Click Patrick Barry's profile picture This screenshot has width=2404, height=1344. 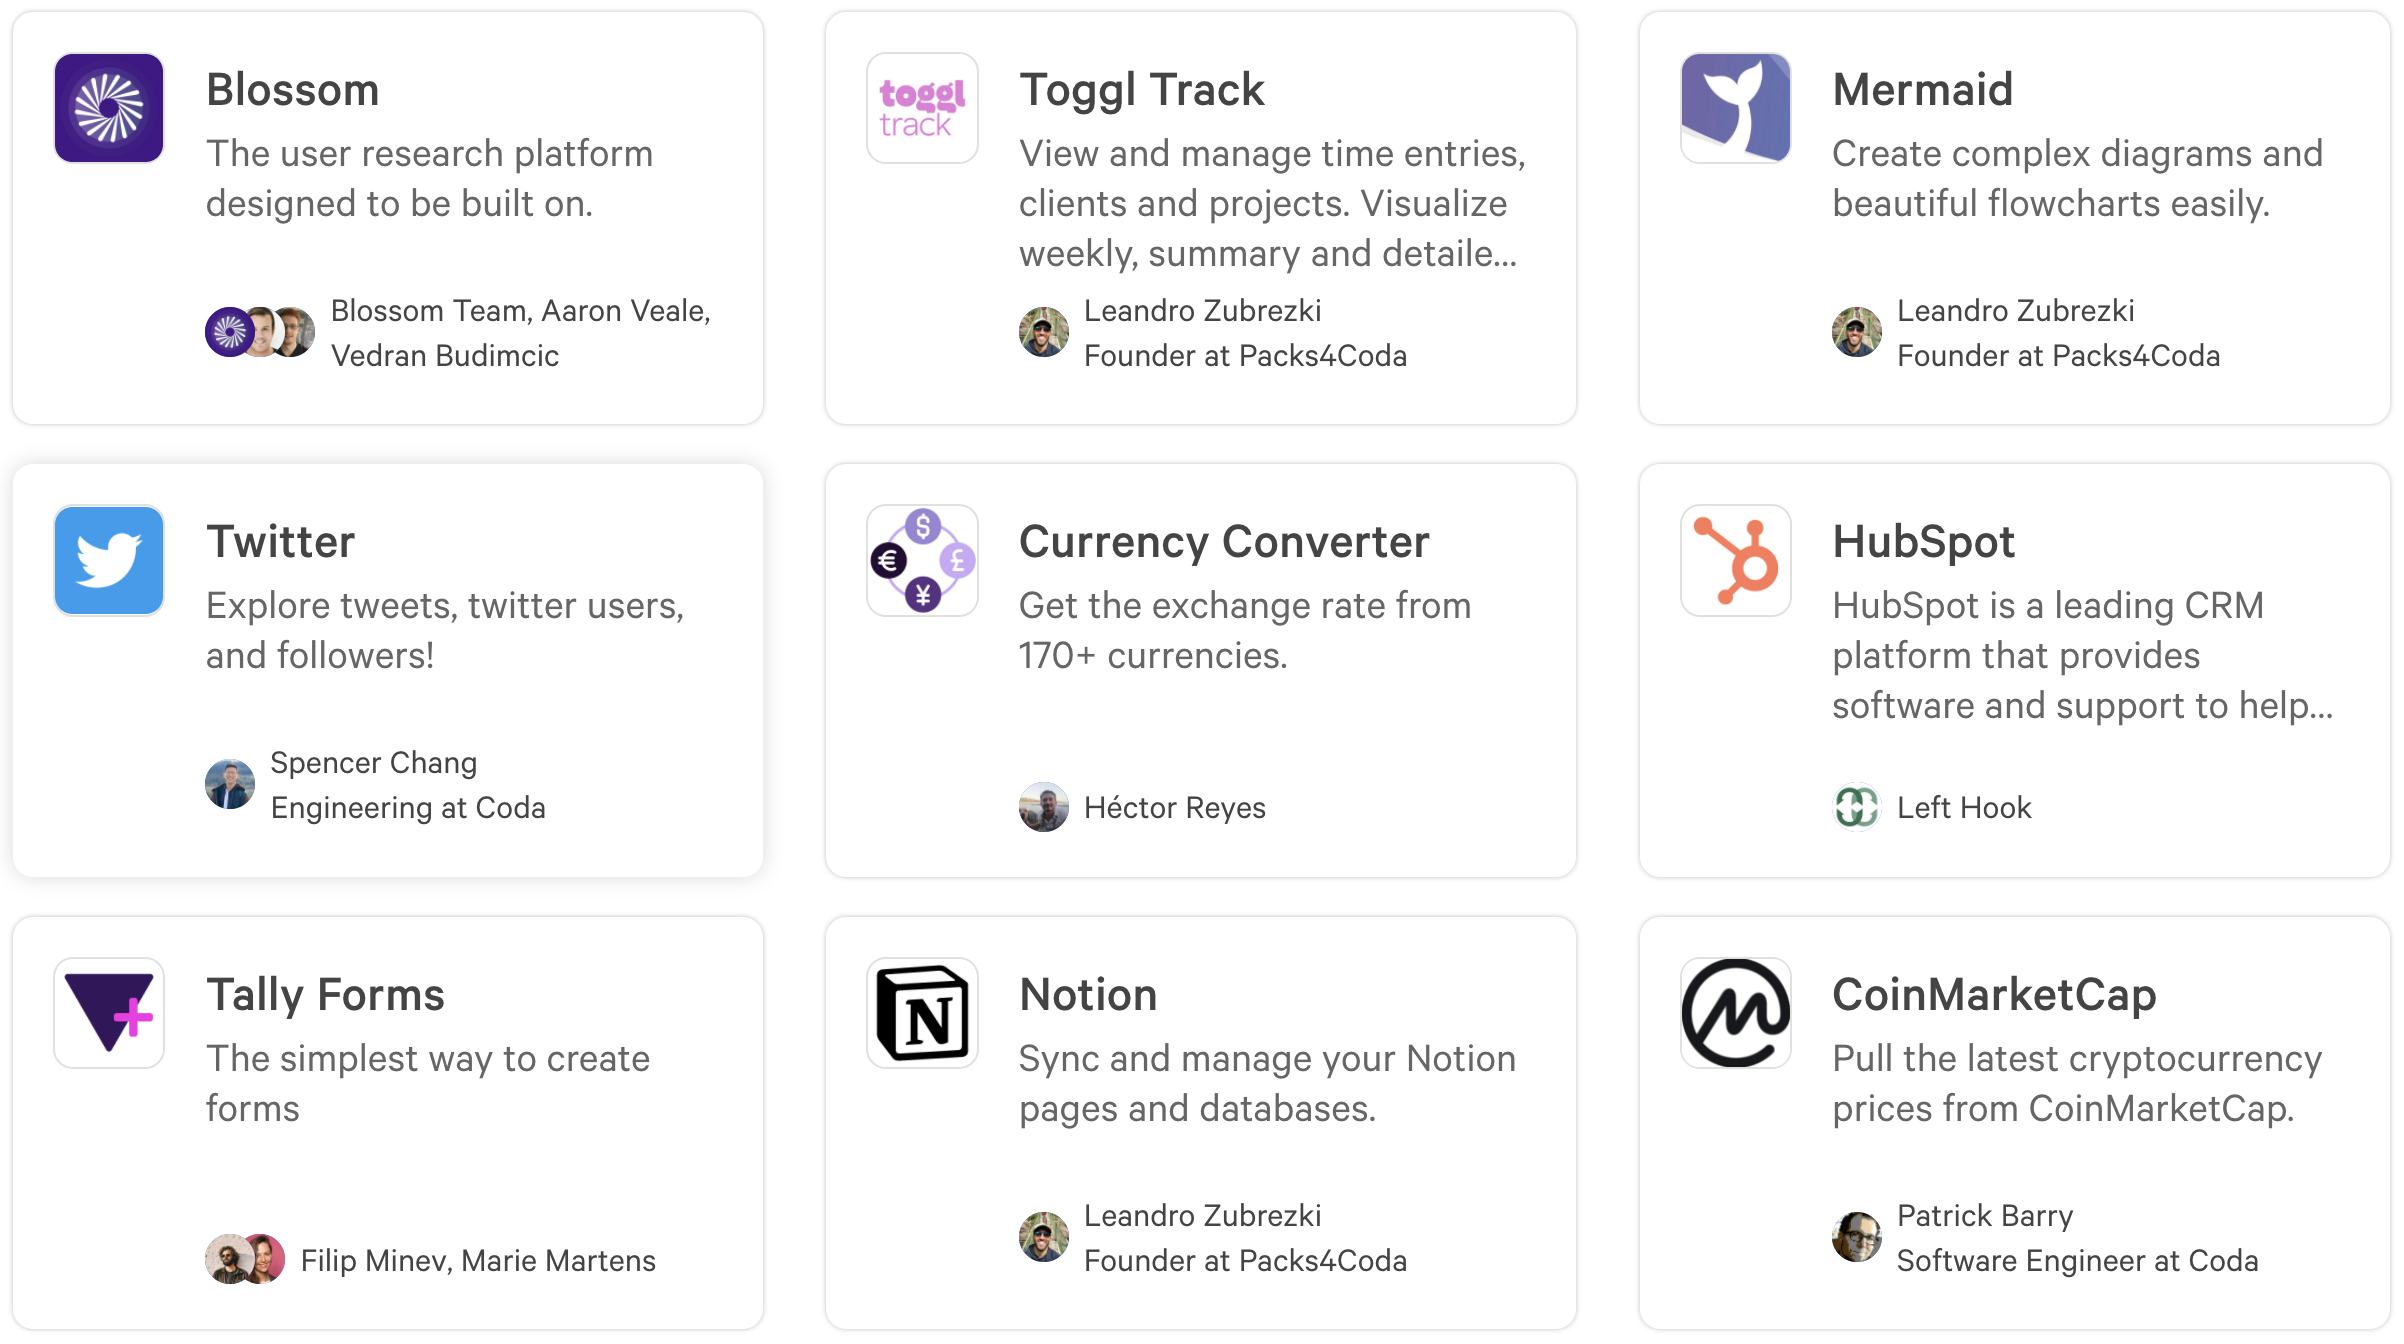[x=1857, y=1237]
